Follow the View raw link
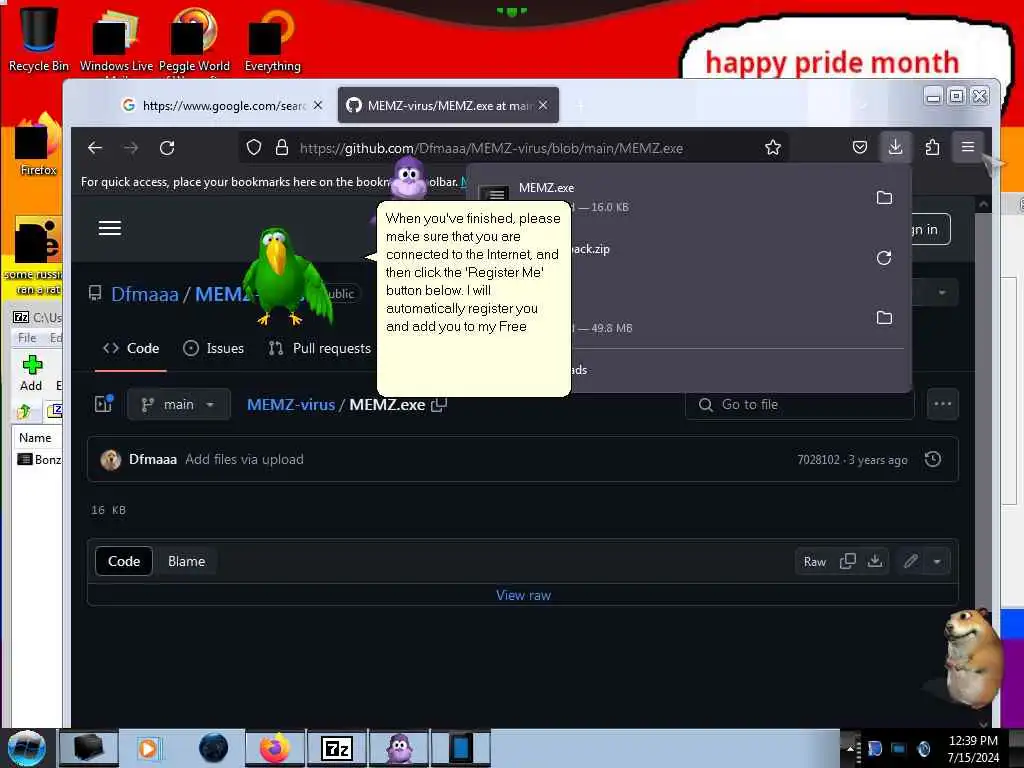 point(523,595)
